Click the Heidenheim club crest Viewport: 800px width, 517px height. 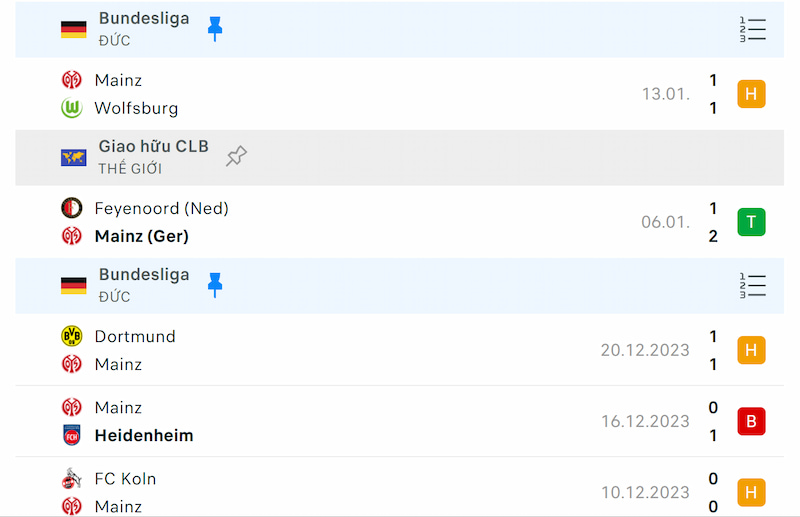pyautogui.click(x=72, y=435)
